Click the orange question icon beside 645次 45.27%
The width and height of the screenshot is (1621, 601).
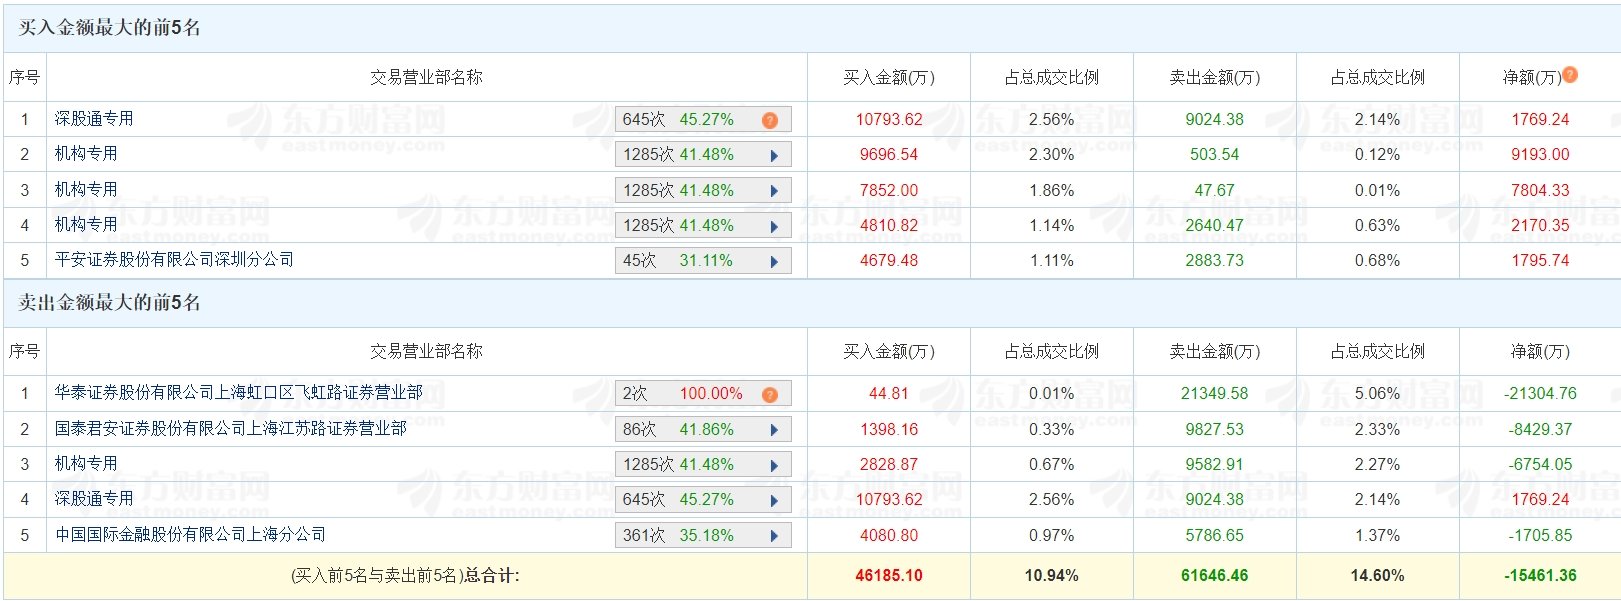(x=769, y=120)
